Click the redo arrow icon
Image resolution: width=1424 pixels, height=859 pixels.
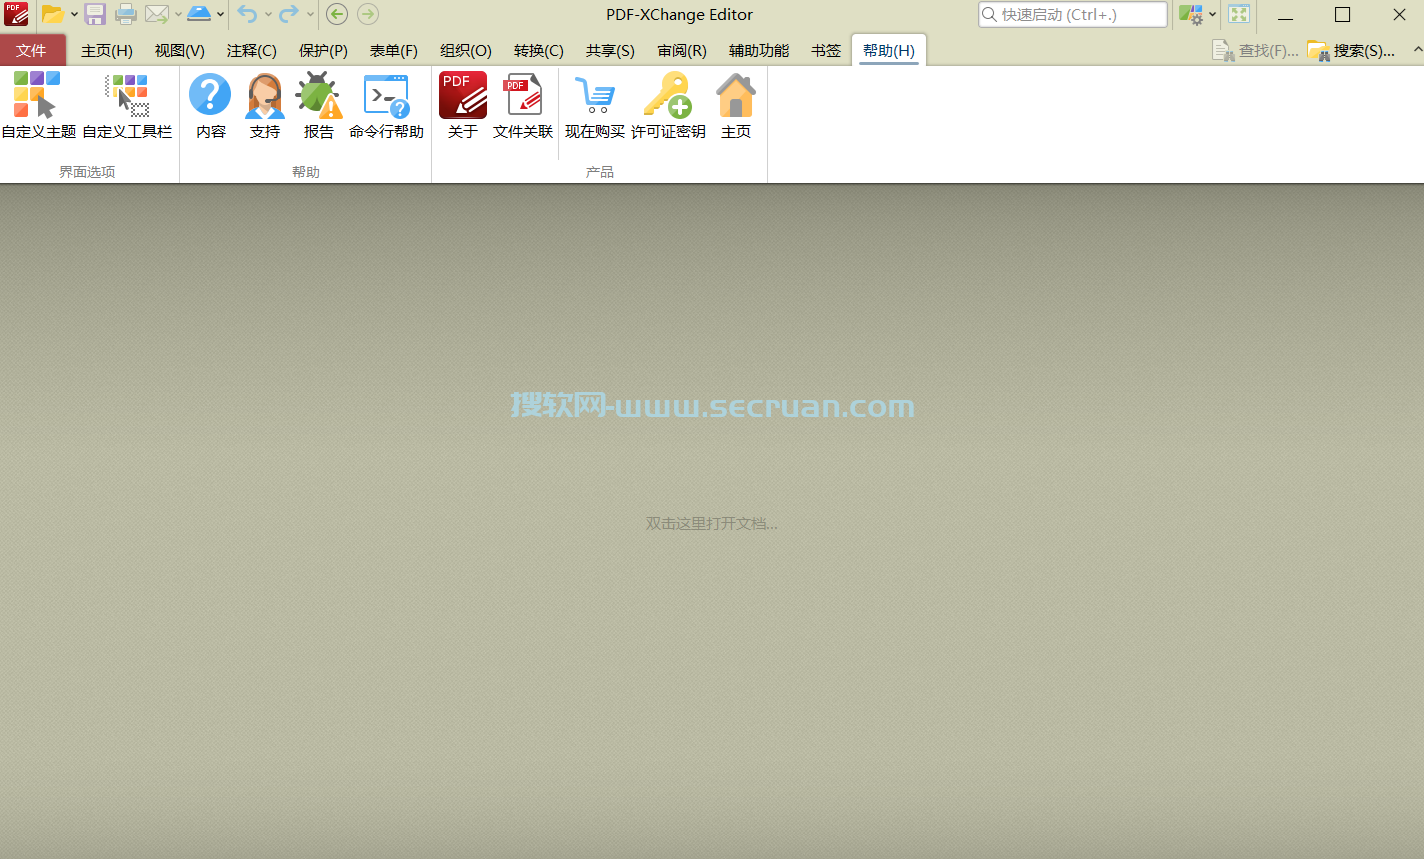coord(289,14)
